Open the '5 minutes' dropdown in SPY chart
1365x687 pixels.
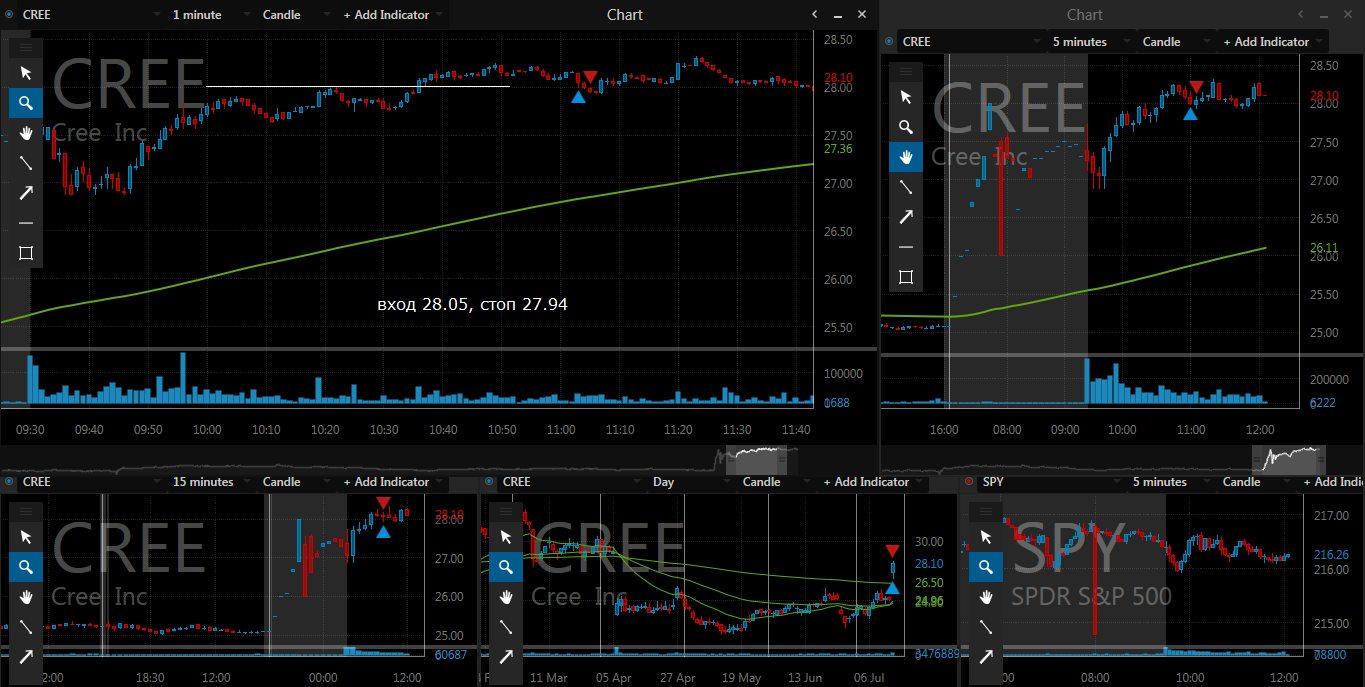point(1170,482)
